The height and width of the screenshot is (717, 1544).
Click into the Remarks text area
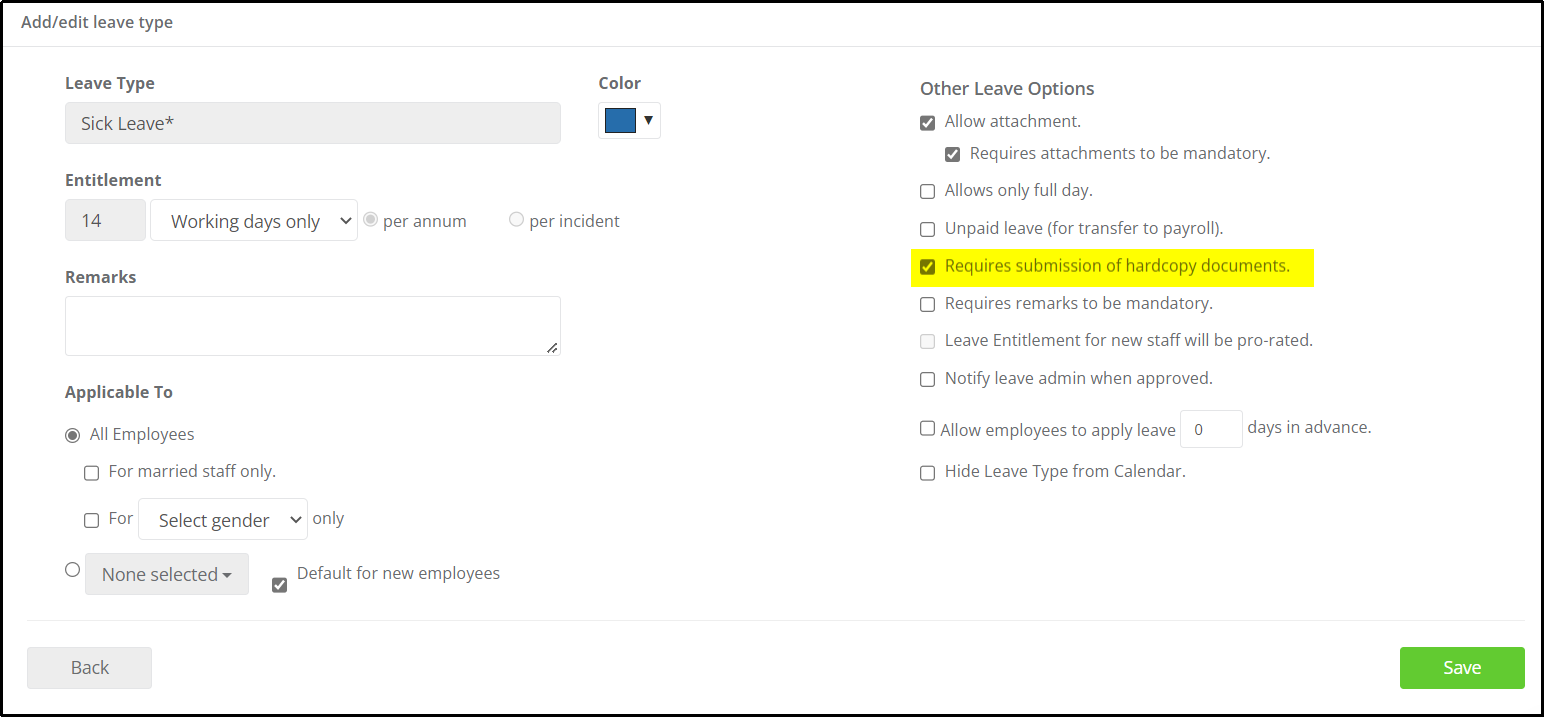[x=313, y=326]
